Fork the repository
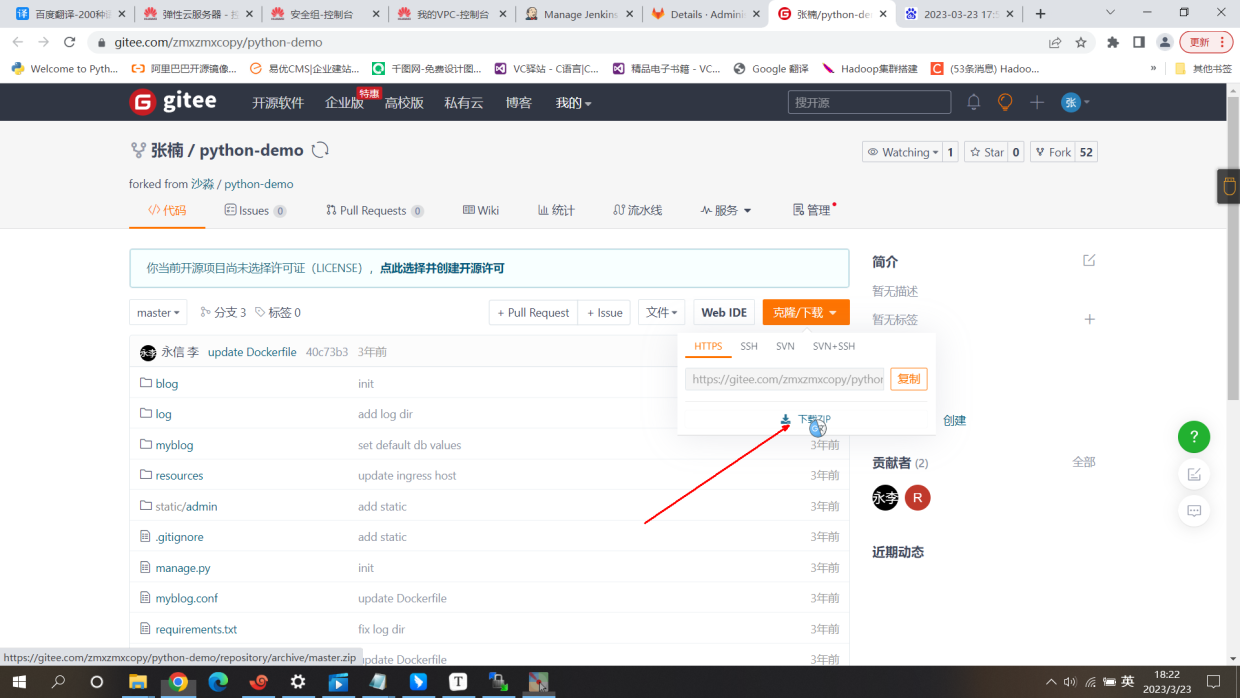 click(x=1053, y=152)
